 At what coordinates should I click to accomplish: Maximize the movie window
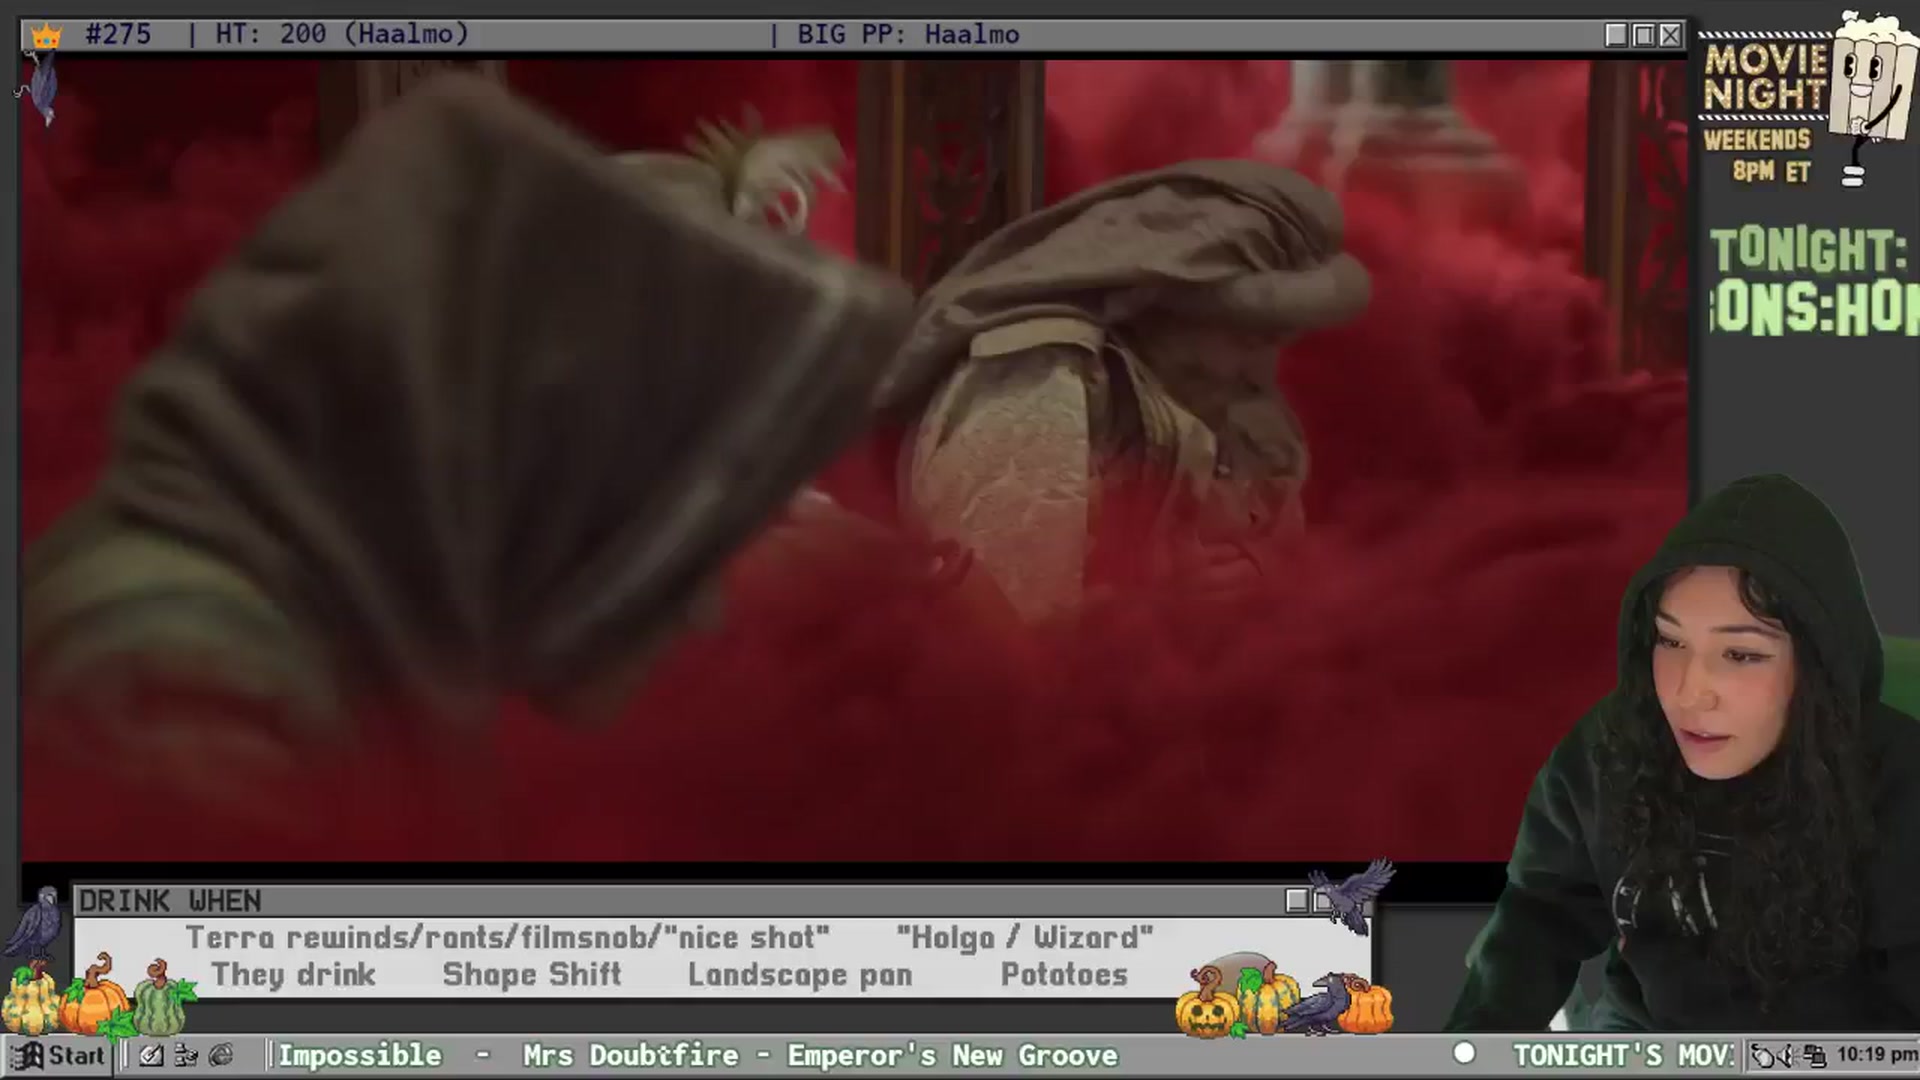click(1643, 35)
